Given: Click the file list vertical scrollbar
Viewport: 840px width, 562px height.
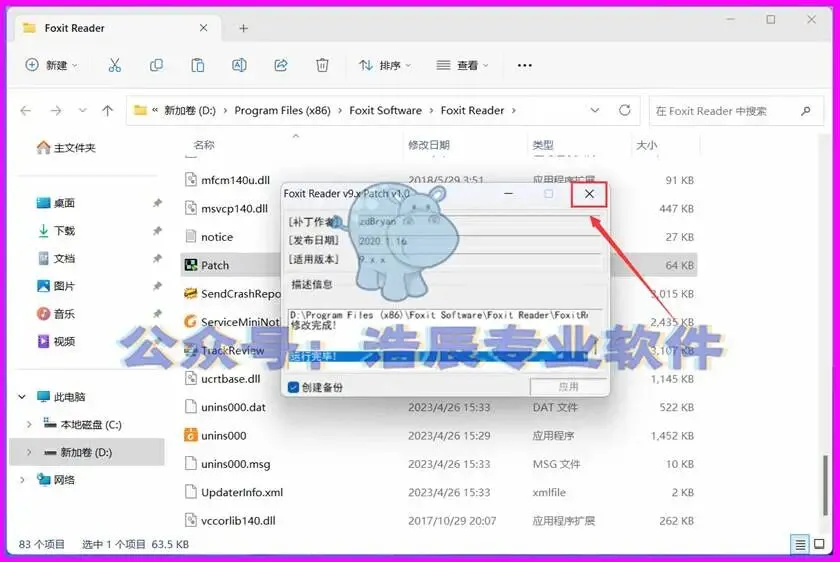Looking at the screenshot, I should click(x=826, y=485).
